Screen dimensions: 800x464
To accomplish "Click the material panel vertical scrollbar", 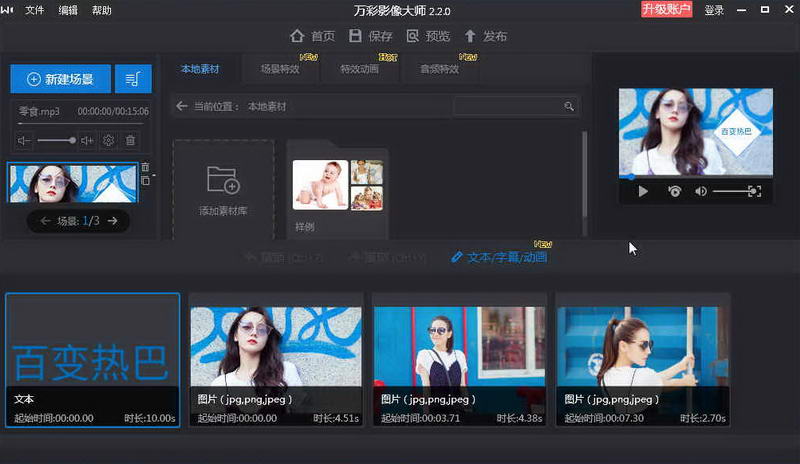I will click(584, 174).
